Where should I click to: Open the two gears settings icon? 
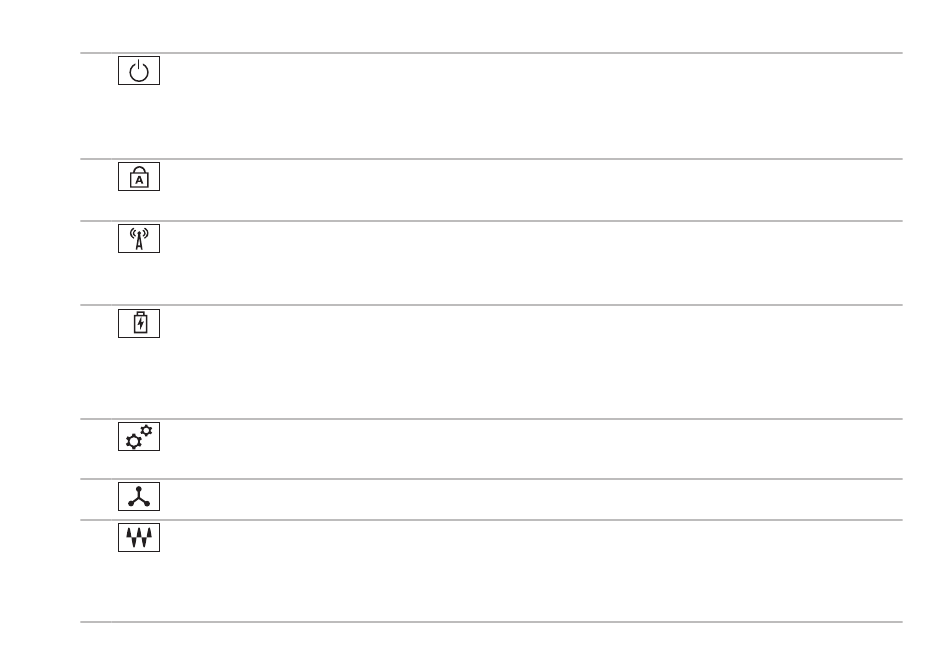click(x=139, y=436)
